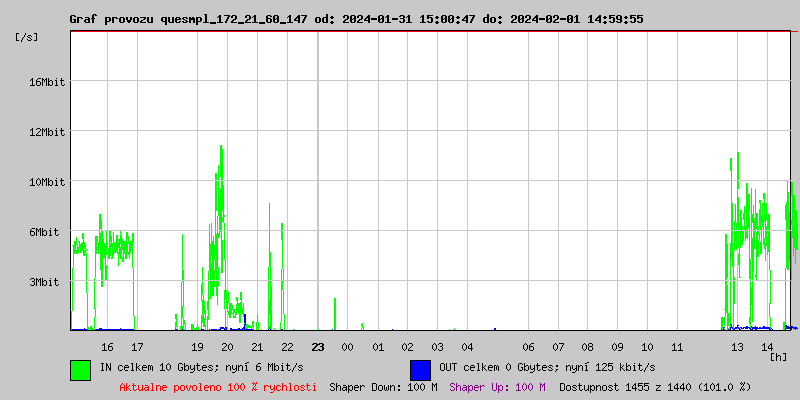This screenshot has height=400, width=800.
Task: Click the green IN legend color box
Action: point(81,370)
